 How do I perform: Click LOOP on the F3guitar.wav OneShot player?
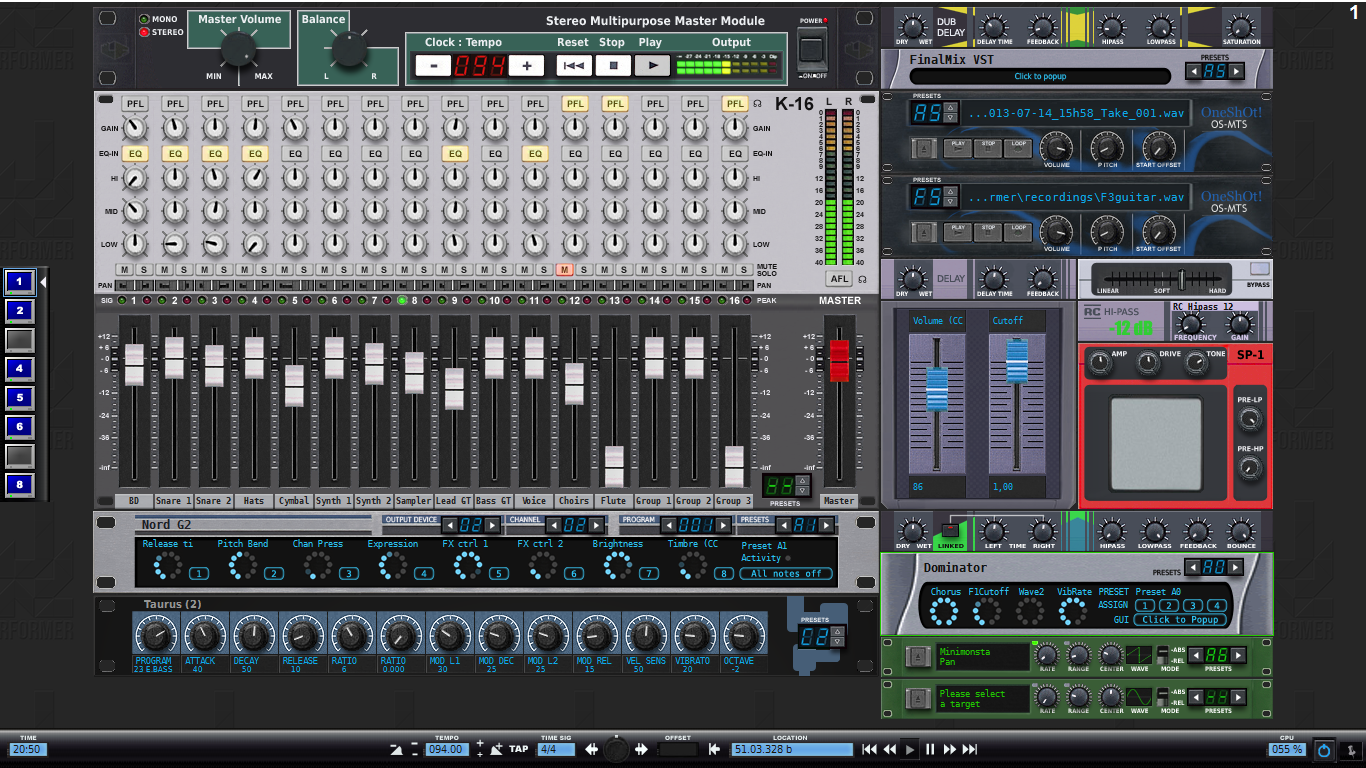[1018, 230]
